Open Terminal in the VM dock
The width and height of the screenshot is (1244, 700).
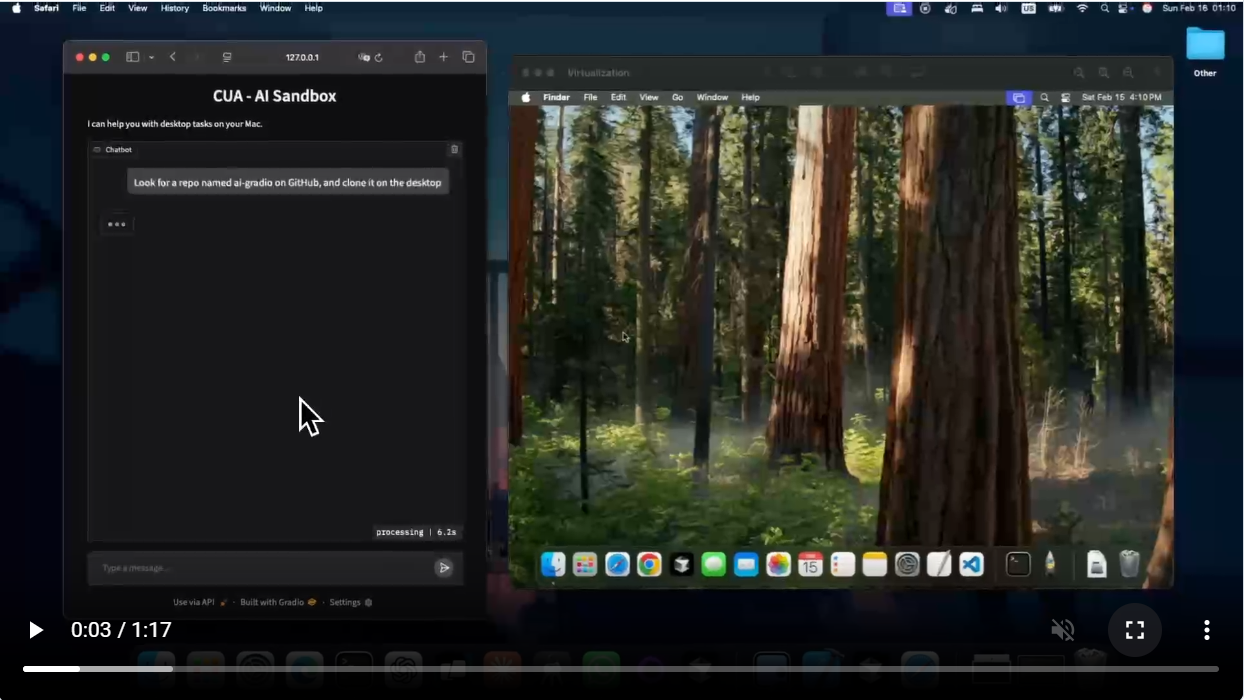click(1018, 564)
